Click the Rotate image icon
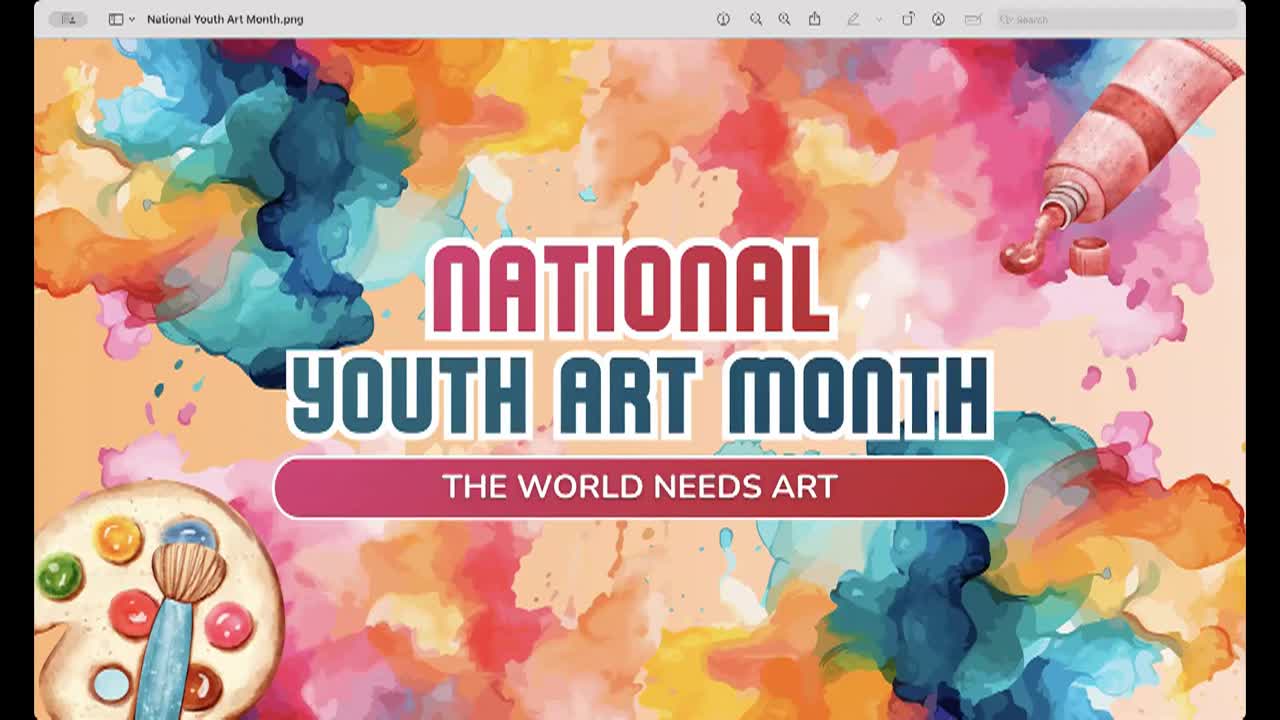 pyautogui.click(x=908, y=19)
